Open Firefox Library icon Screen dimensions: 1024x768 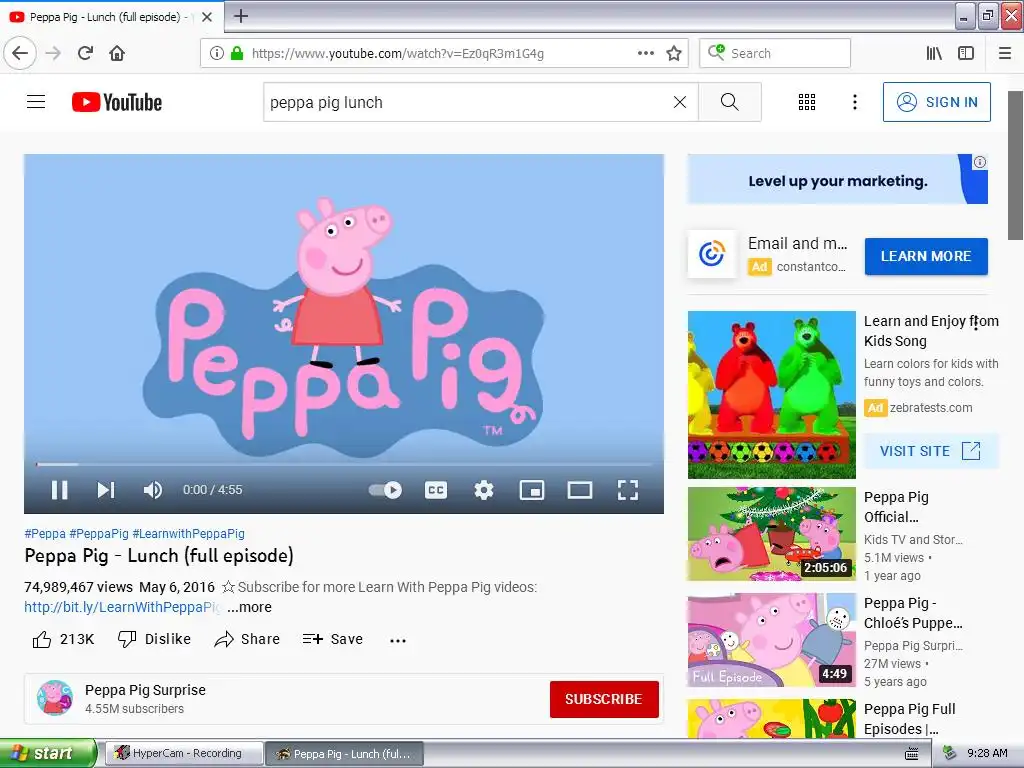(x=934, y=53)
